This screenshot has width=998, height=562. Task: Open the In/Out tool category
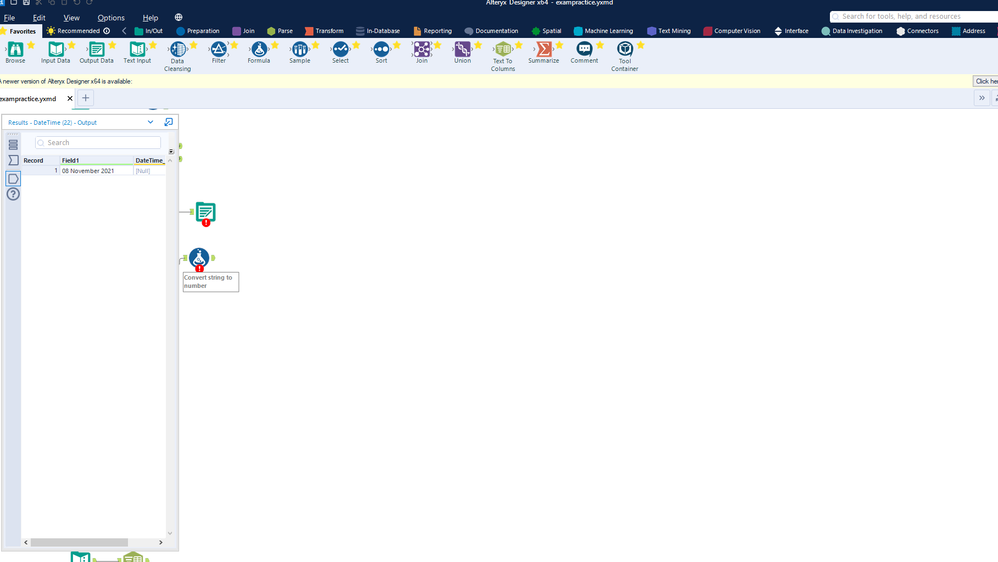[x=148, y=31]
